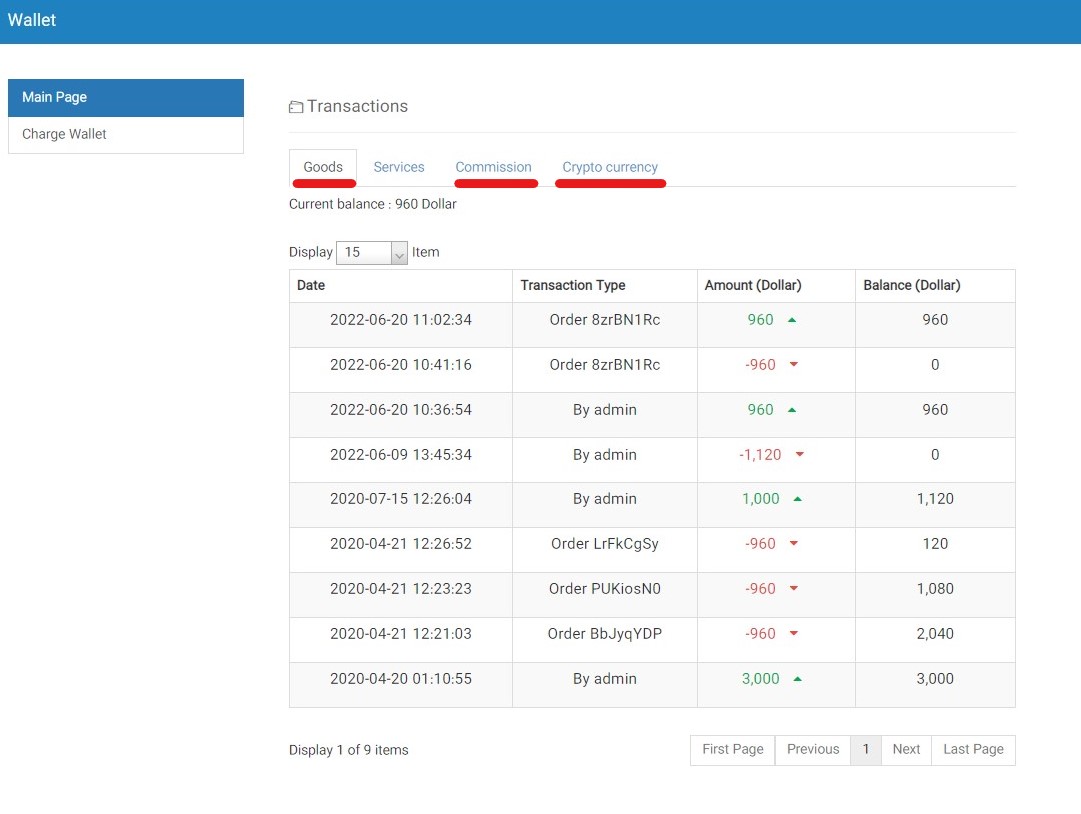Click By admin in 2020-07-15 row

[605, 499]
